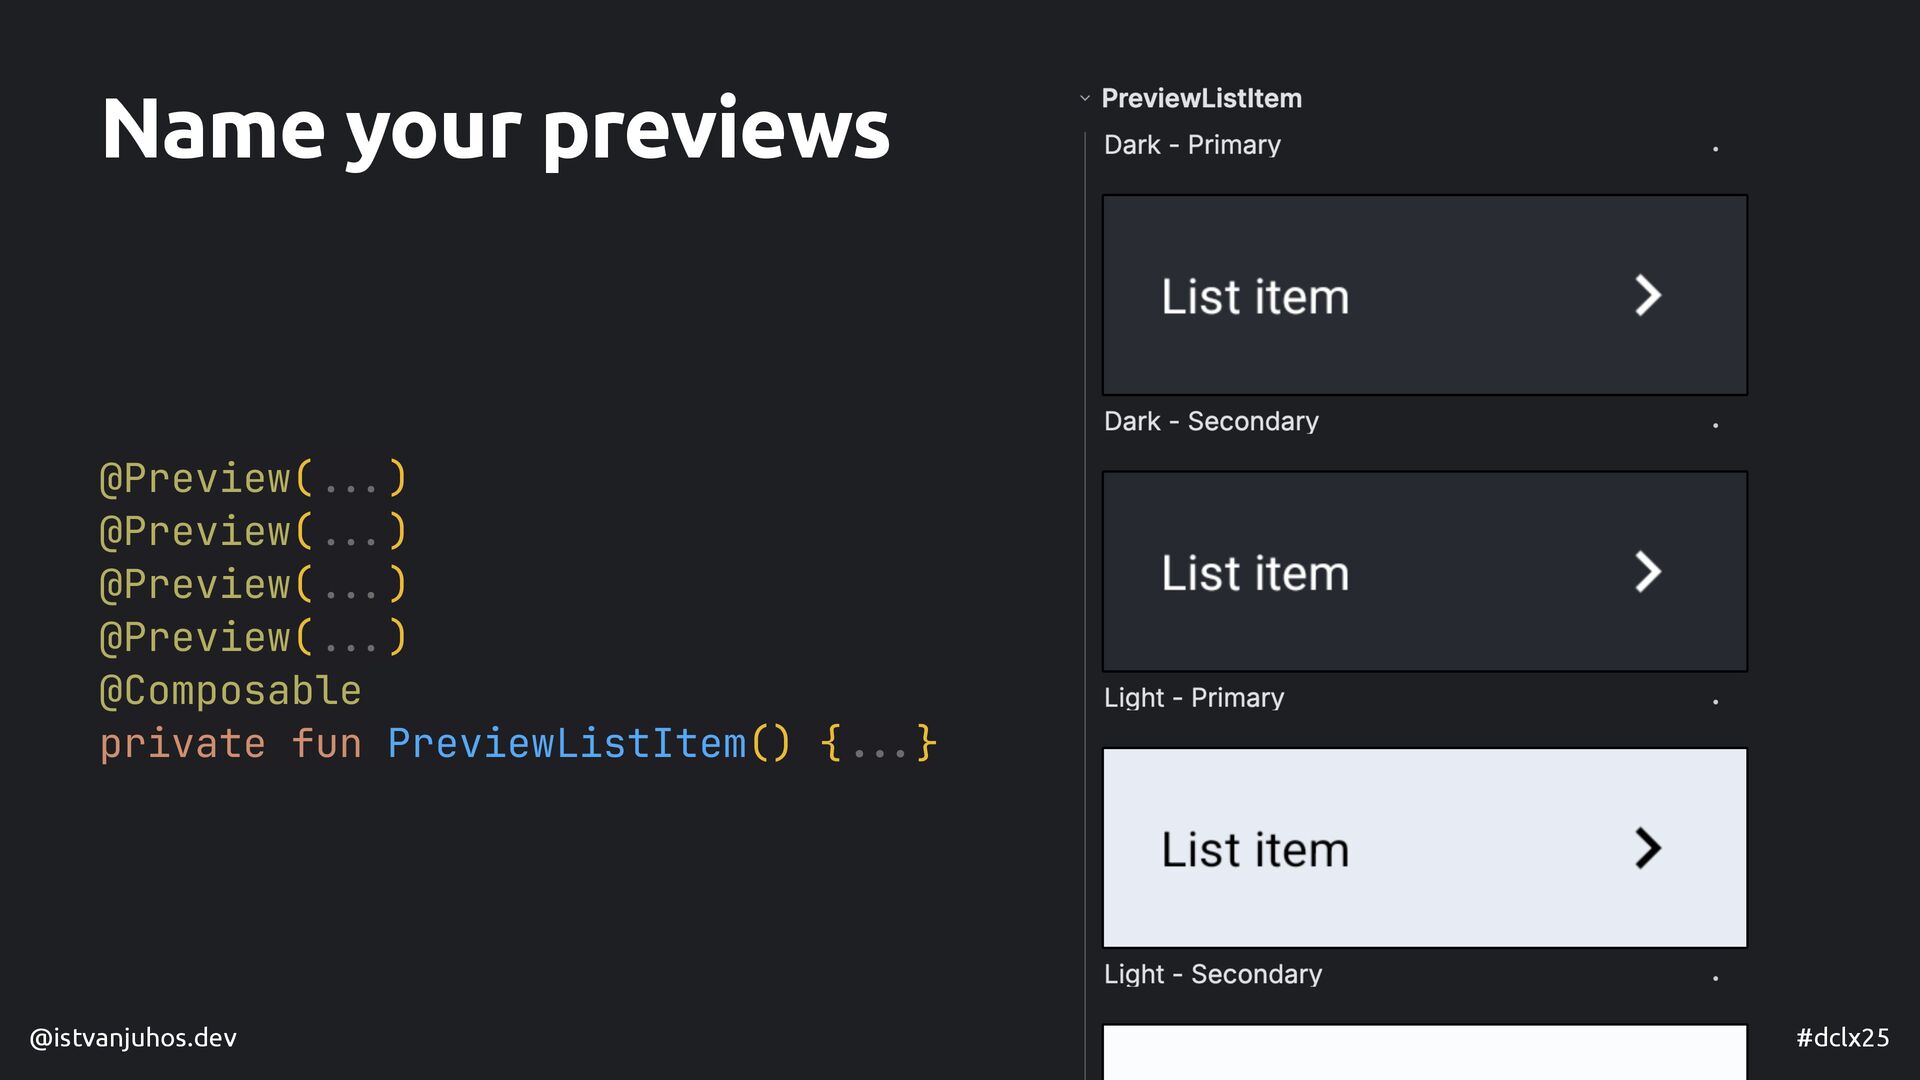Select the Light - Secondary preview label
This screenshot has width=1920, height=1080.
pos(1213,974)
